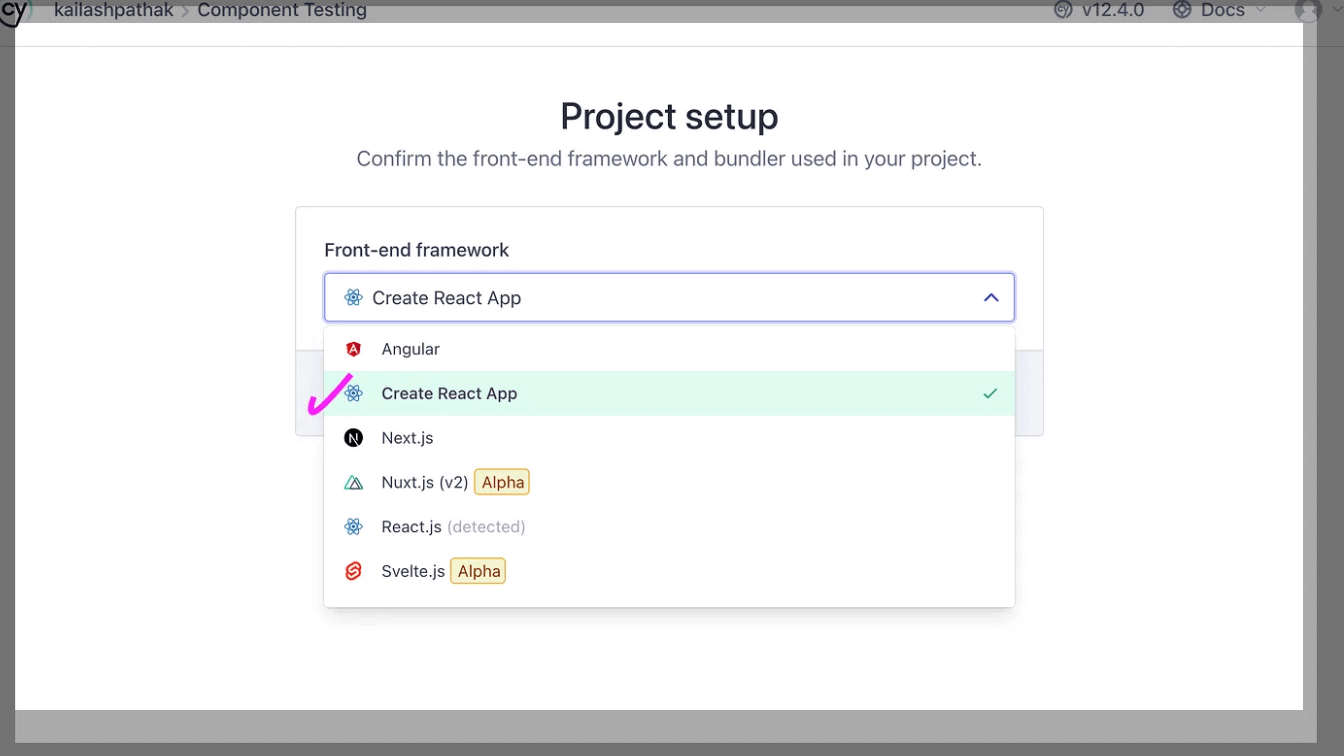Click the user avatar icon in header
Screen dimensions: 1344x756
[x=1308, y=10]
